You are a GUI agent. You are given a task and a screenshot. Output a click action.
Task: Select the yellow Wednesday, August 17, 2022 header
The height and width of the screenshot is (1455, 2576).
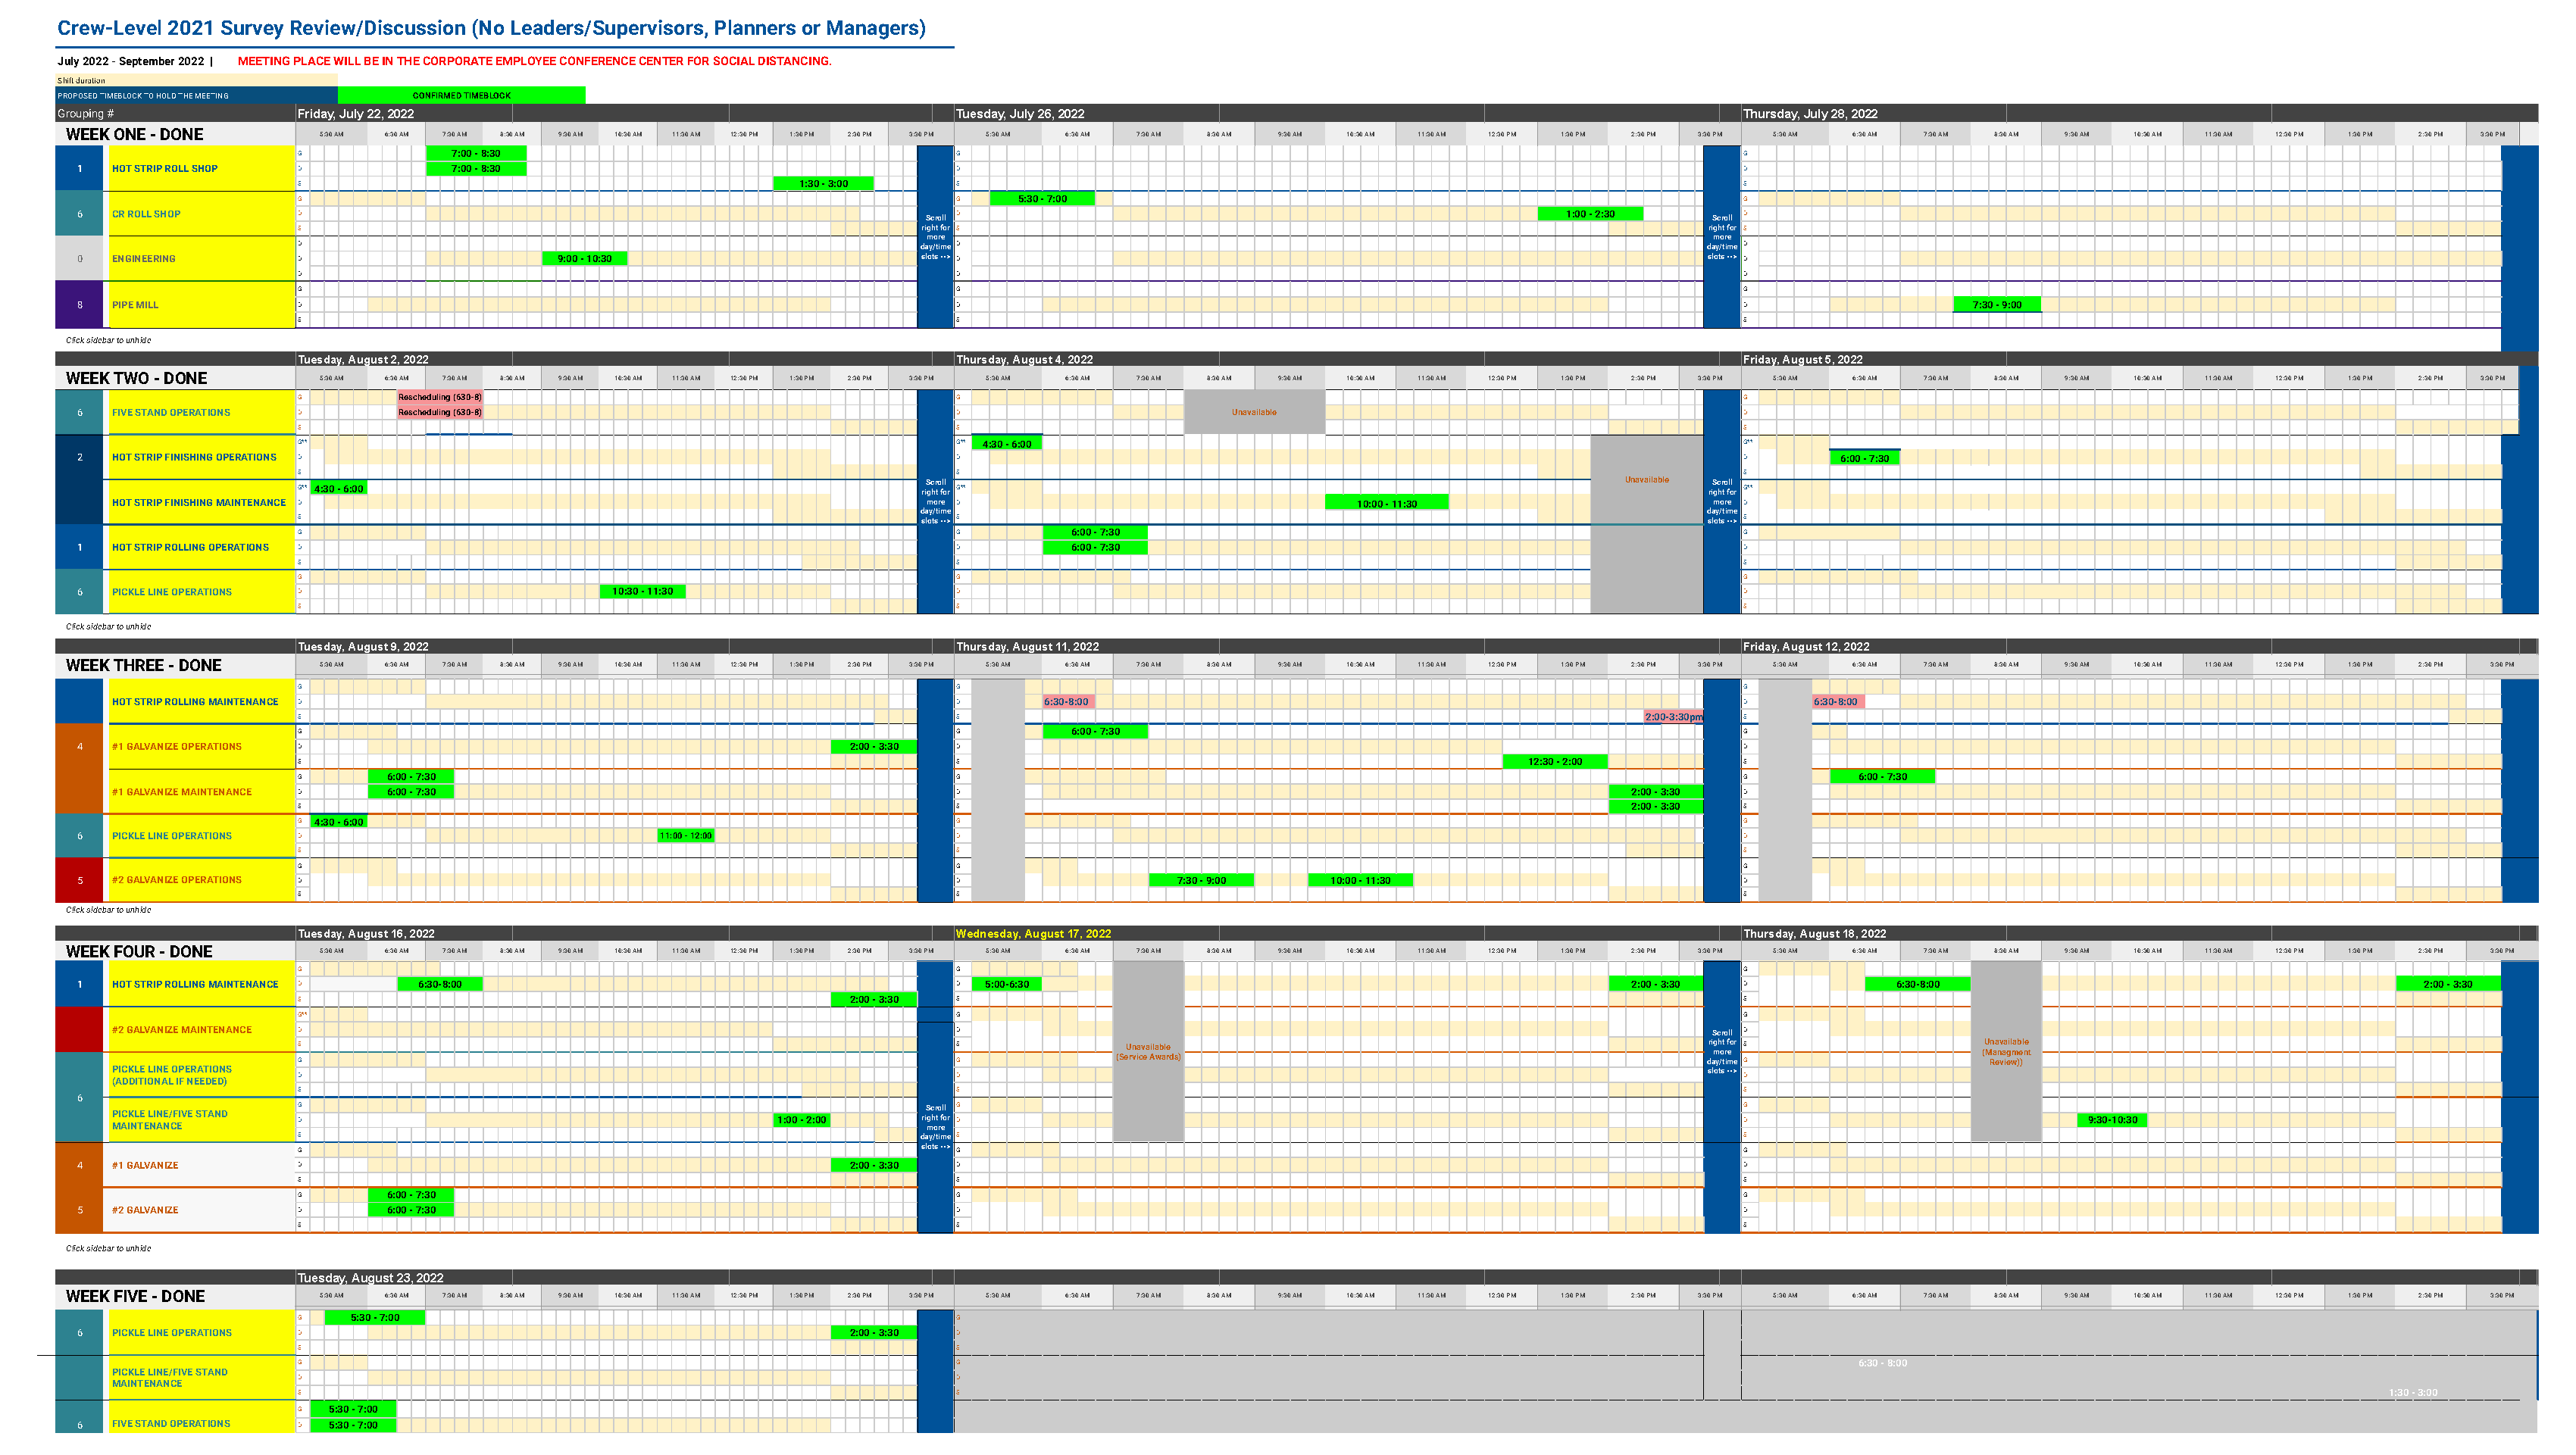[x=1033, y=934]
